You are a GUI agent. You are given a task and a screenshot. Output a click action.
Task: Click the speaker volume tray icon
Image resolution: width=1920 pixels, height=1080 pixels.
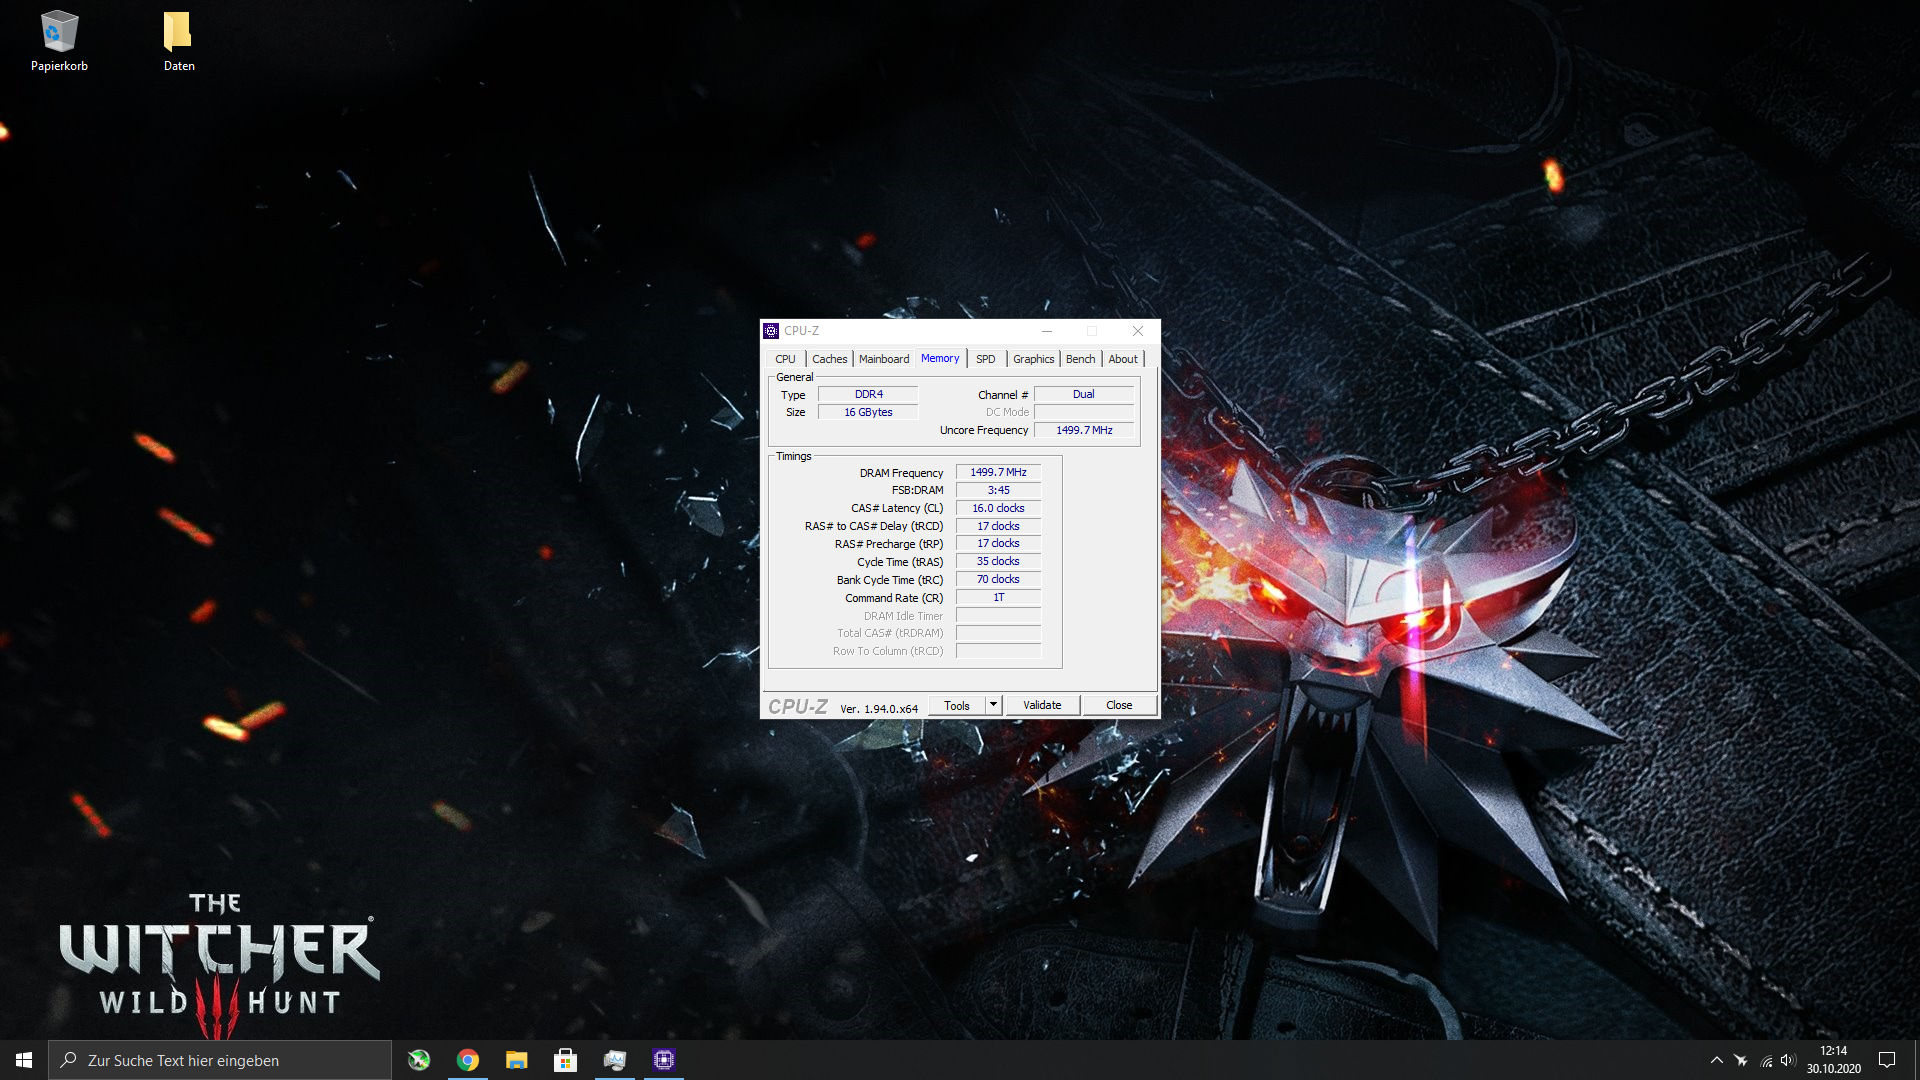coord(1788,1060)
